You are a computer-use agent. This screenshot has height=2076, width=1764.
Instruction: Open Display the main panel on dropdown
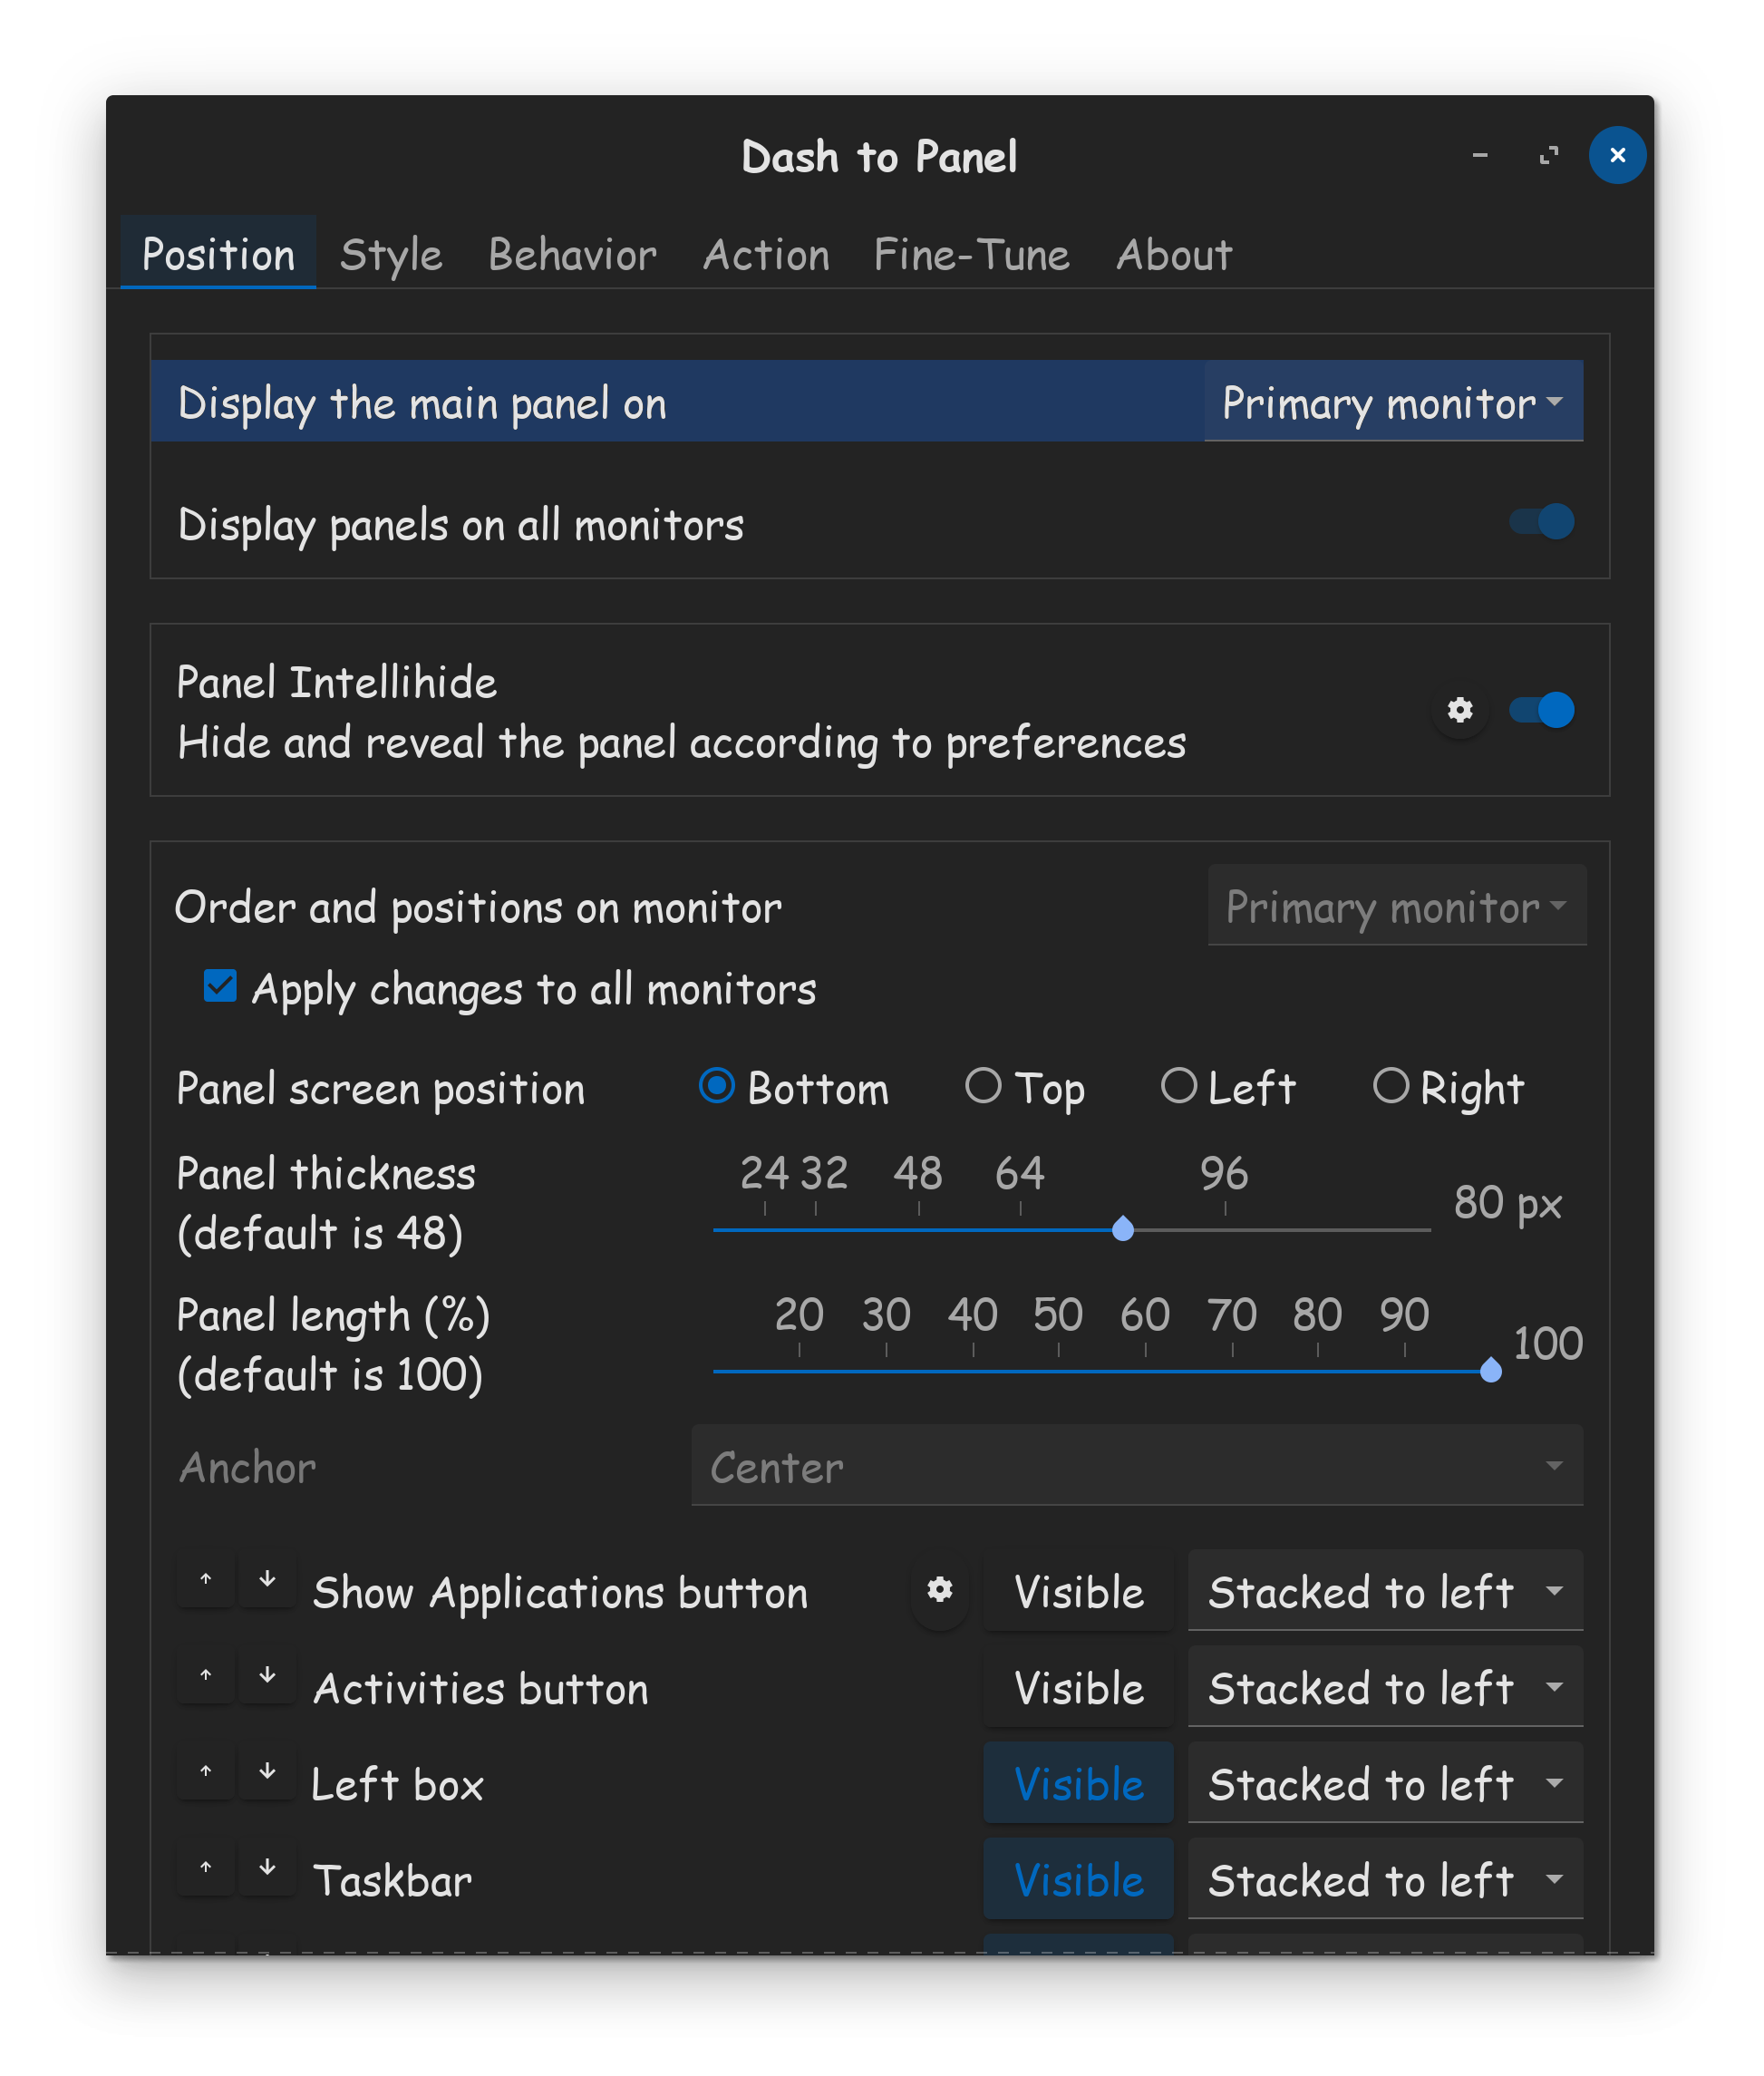pyautogui.click(x=1392, y=402)
